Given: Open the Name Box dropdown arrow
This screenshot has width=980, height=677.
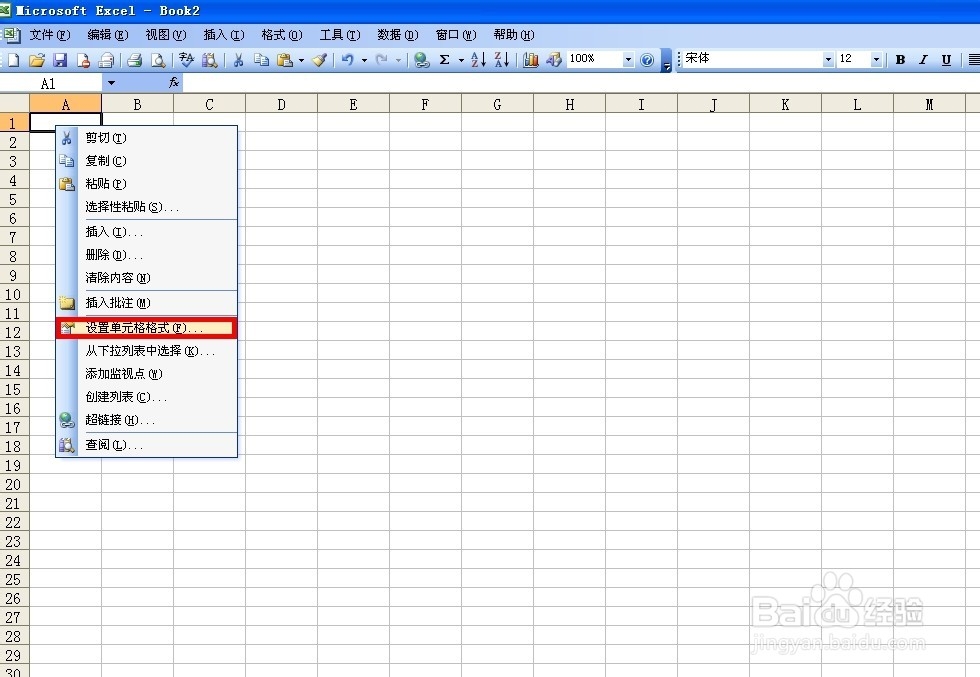Looking at the screenshot, I should (x=111, y=83).
